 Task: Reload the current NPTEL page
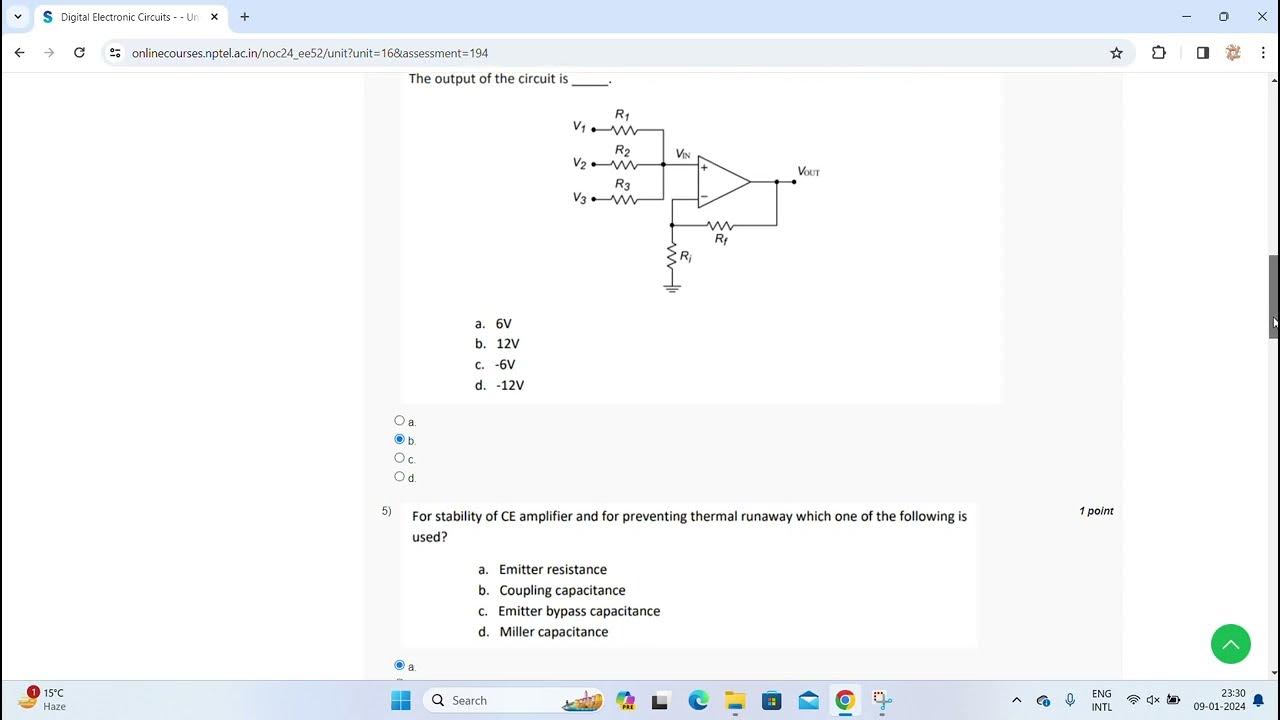point(79,53)
